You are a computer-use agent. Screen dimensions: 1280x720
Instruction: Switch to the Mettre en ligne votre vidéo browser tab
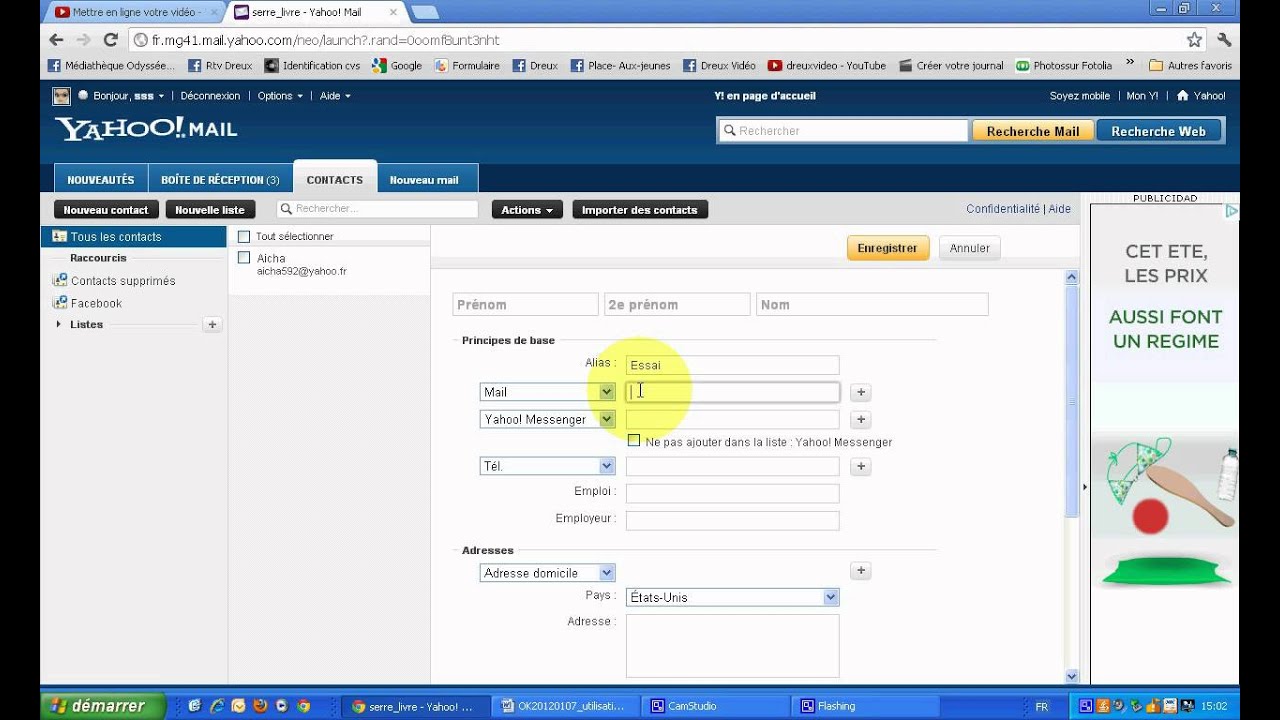pos(133,12)
